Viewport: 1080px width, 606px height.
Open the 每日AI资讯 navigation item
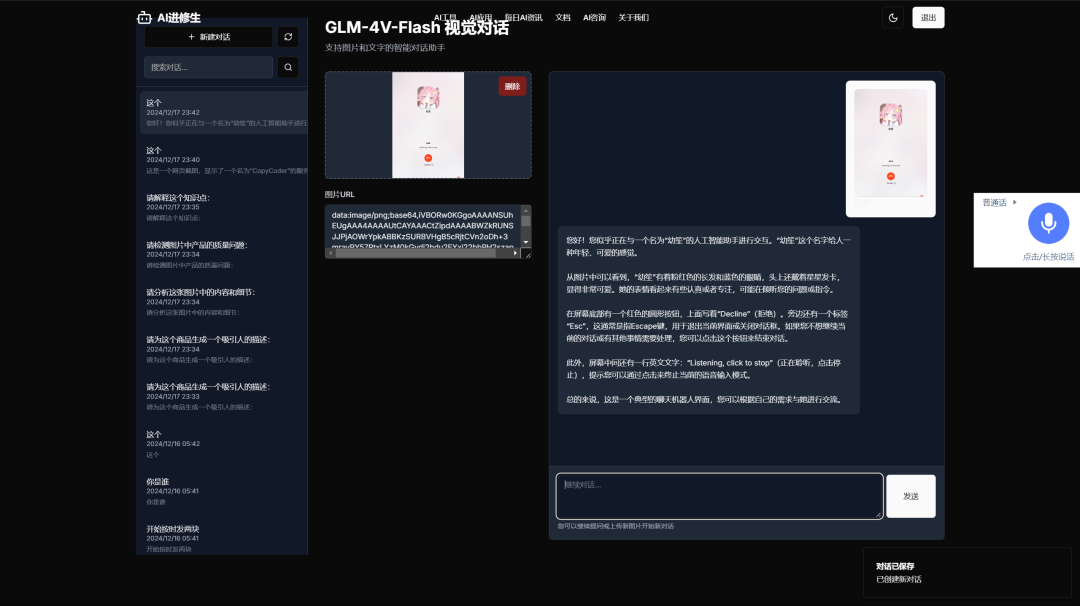[523, 18]
